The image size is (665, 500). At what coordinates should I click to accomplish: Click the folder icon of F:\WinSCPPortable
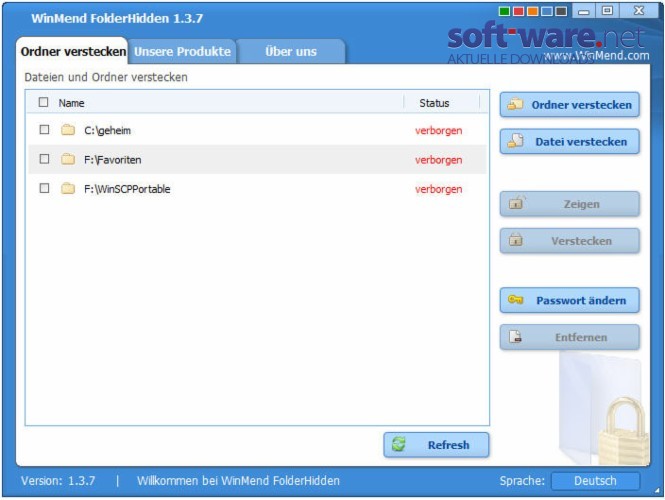(68, 188)
